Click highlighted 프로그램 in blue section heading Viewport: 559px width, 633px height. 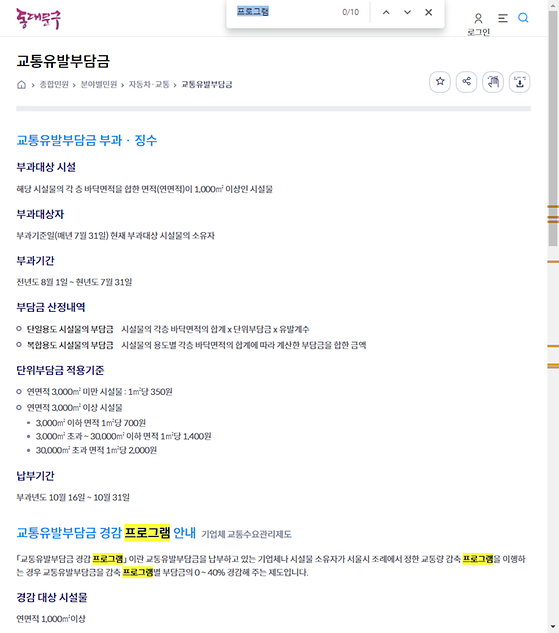tap(147, 532)
